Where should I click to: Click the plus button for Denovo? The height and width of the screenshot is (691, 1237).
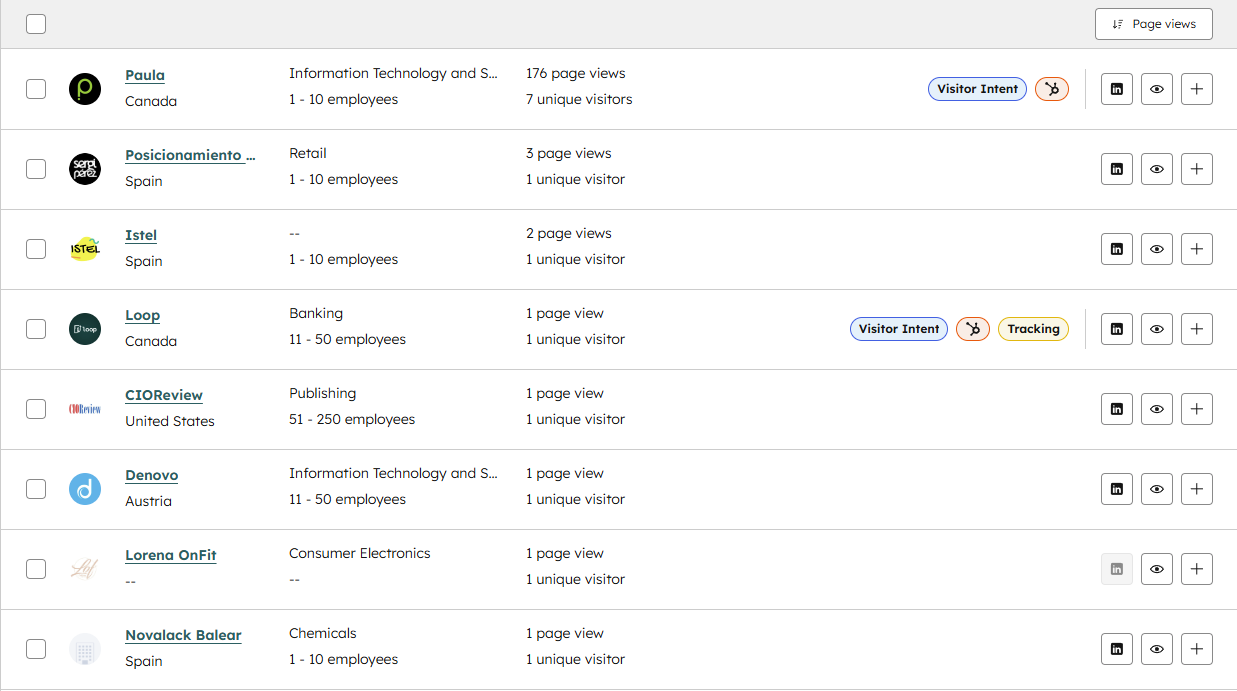pyautogui.click(x=1197, y=489)
